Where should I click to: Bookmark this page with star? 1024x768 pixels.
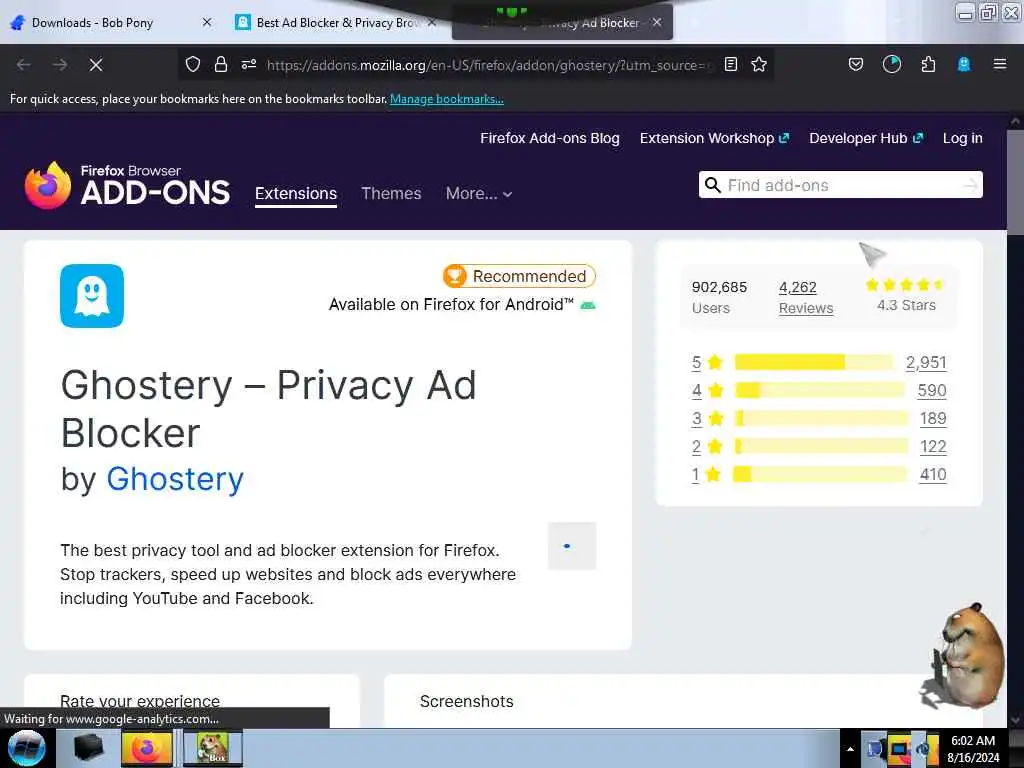pyautogui.click(x=759, y=64)
